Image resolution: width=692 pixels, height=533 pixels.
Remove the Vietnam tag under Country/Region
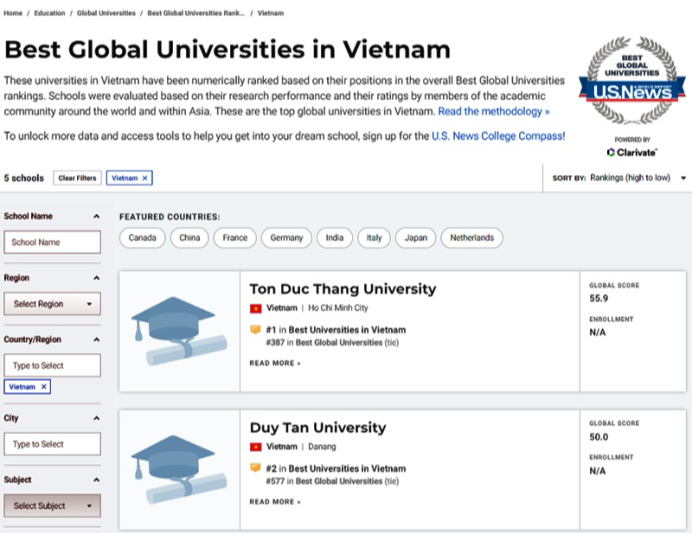44,387
